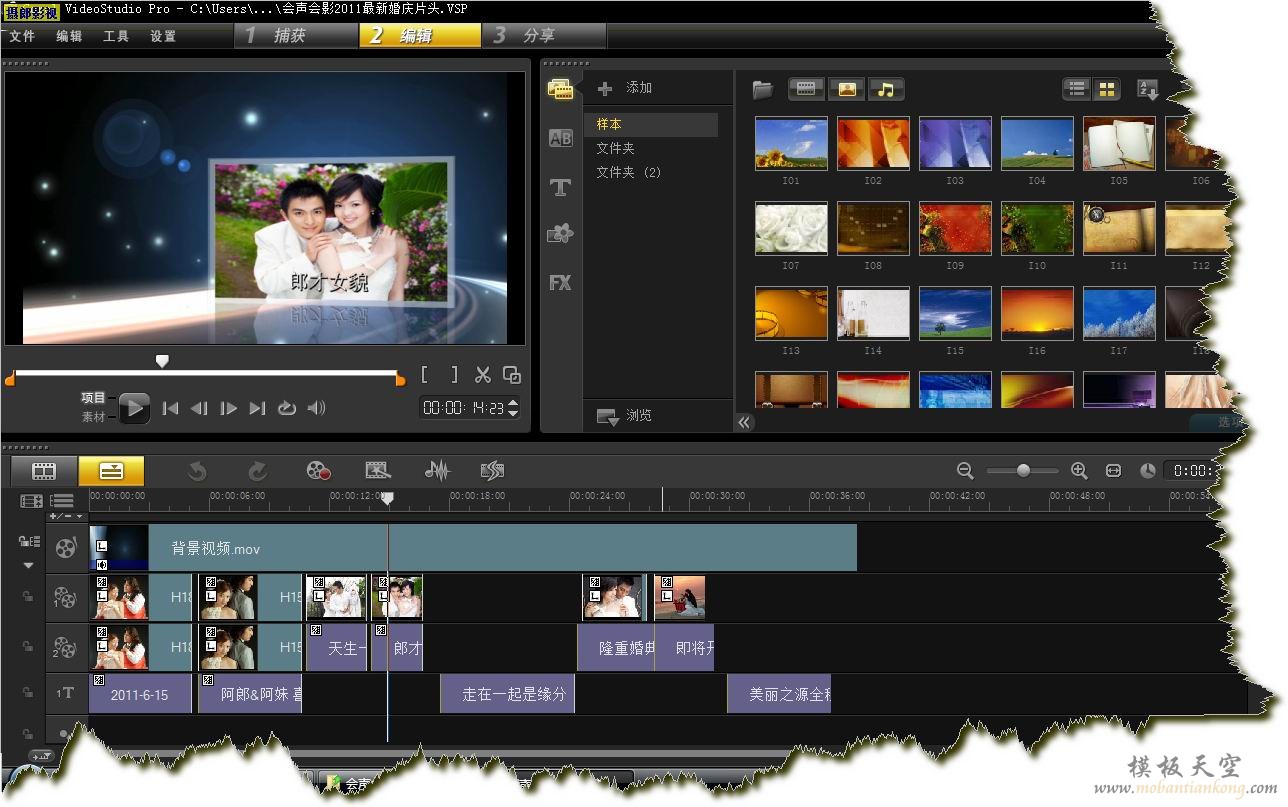Image resolution: width=1288 pixels, height=807 pixels.
Task: Open the 编辑 menu
Action: (69, 36)
